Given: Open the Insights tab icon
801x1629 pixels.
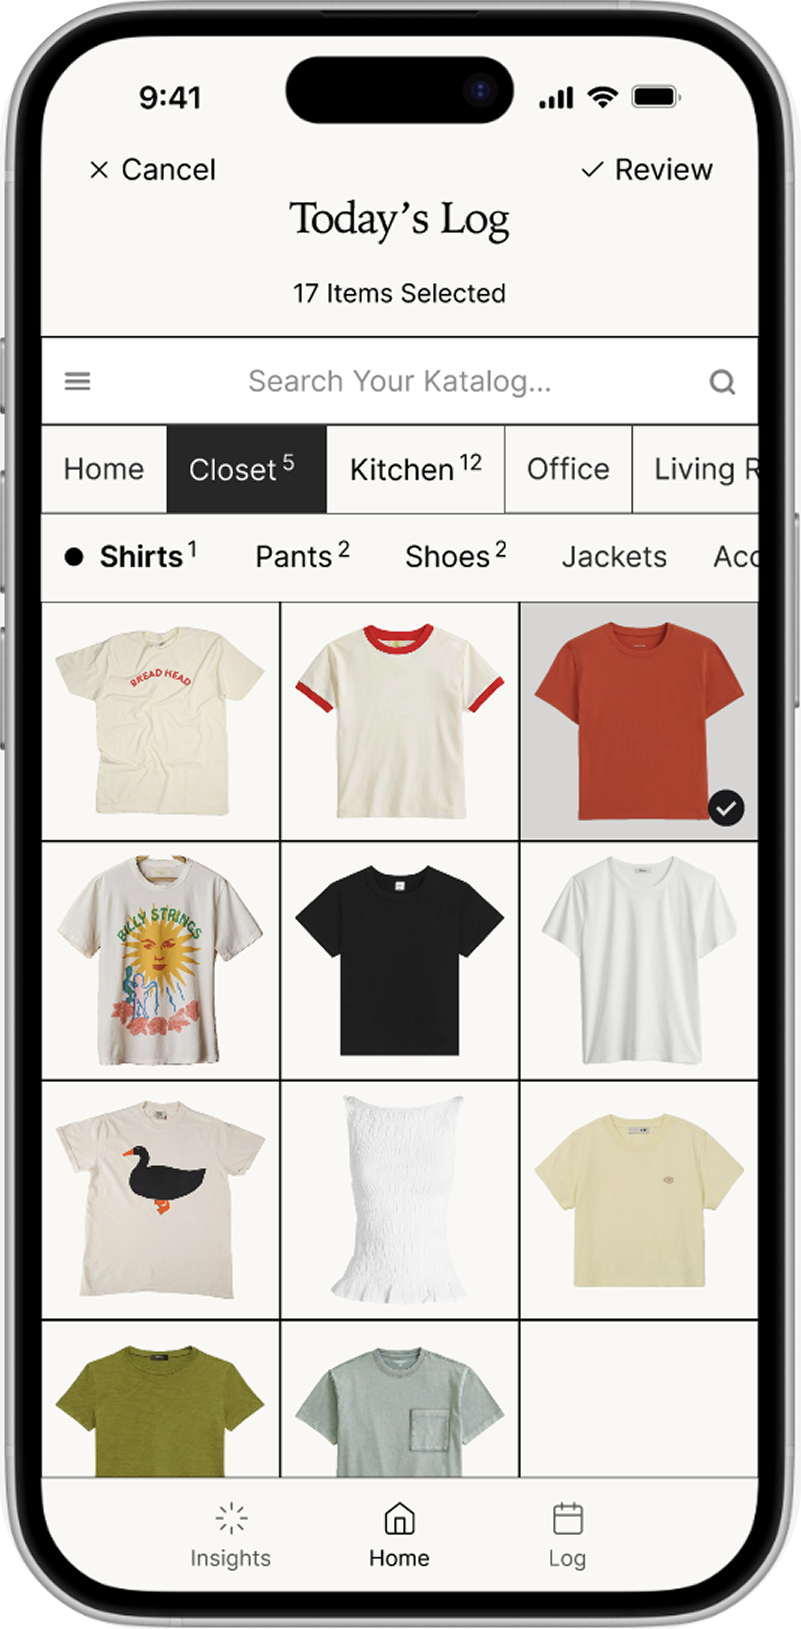Looking at the screenshot, I should pyautogui.click(x=231, y=1518).
